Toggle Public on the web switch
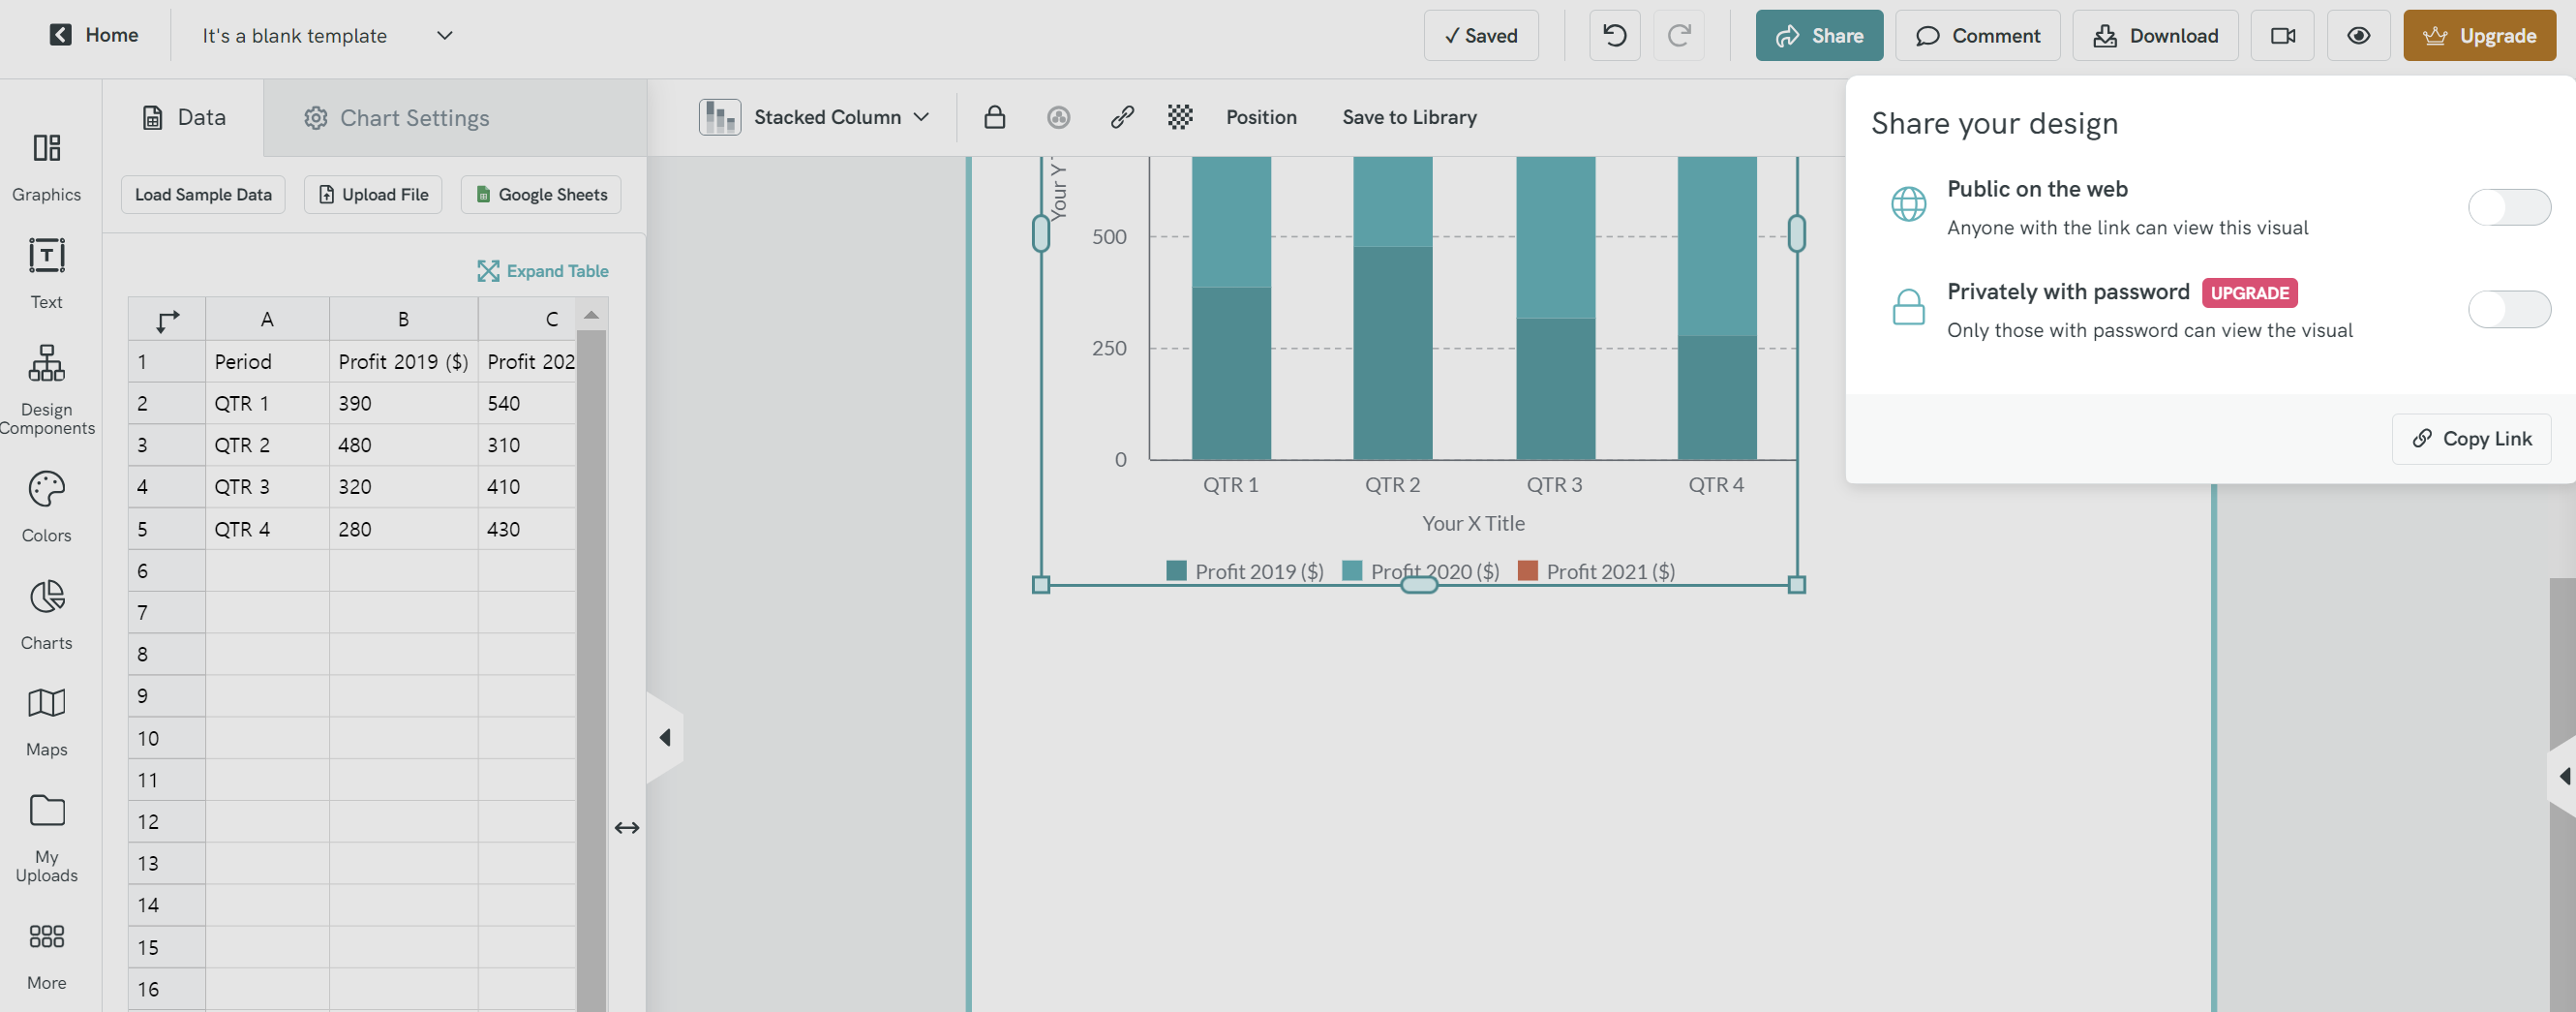Image resolution: width=2576 pixels, height=1012 pixels. [2508, 207]
